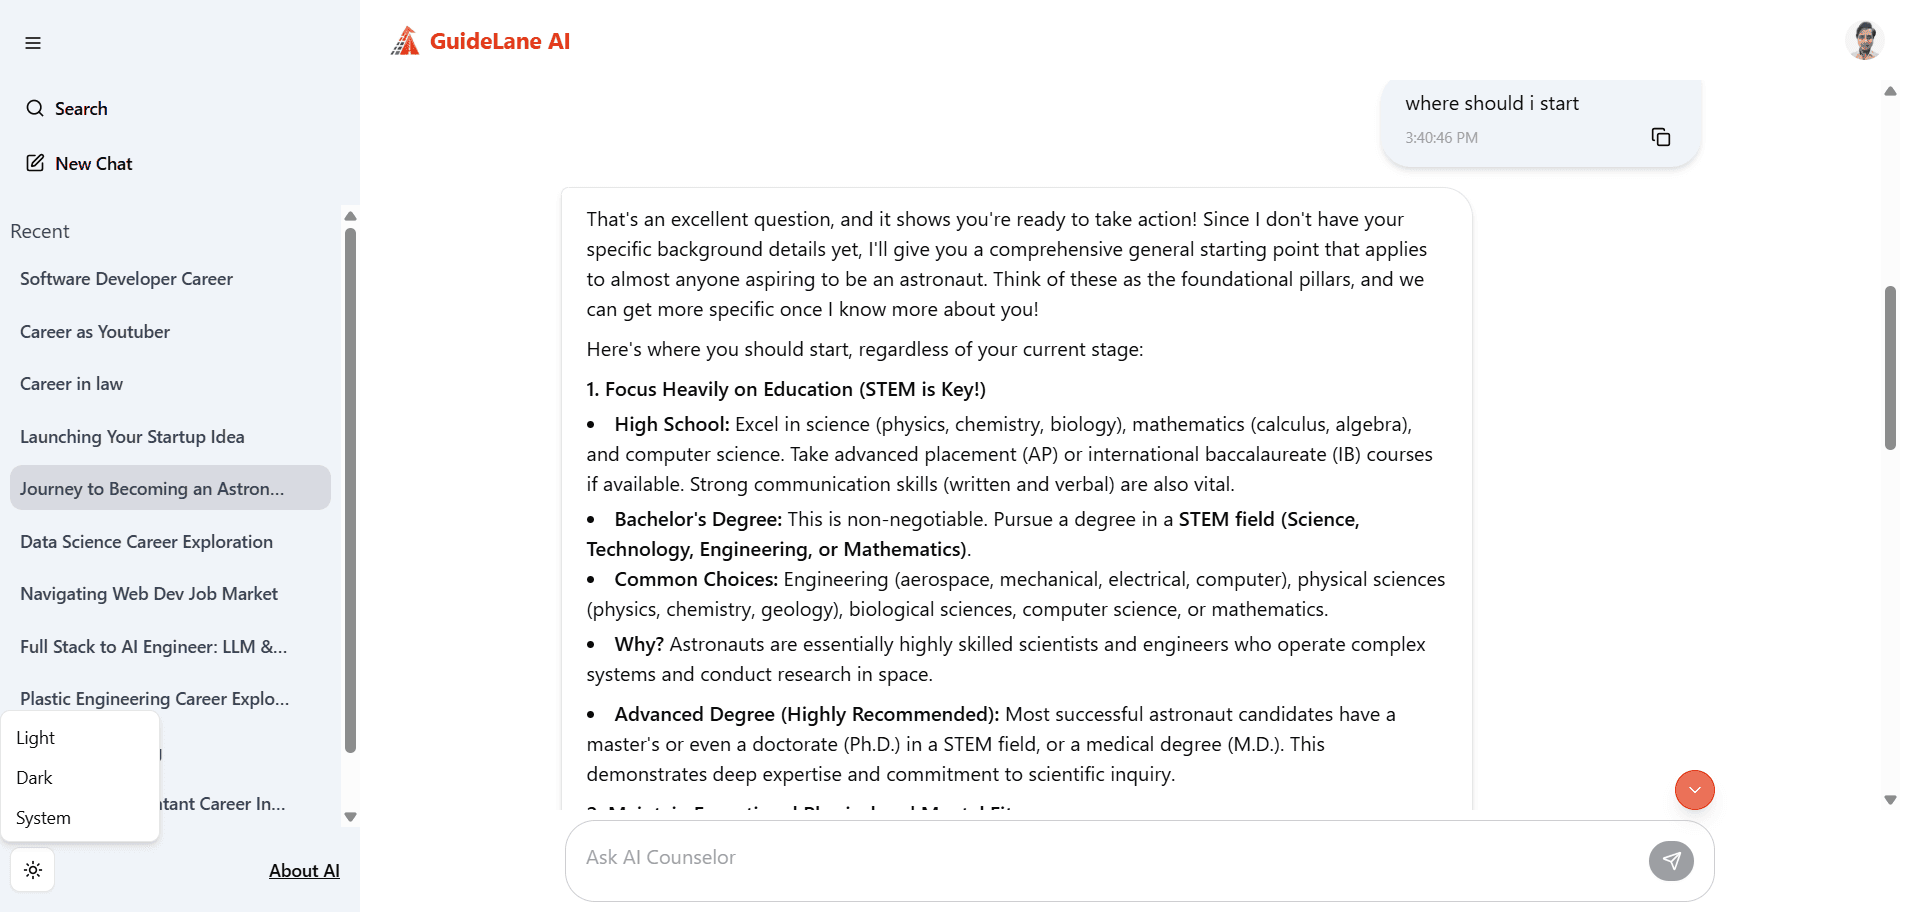Open the user profile avatar
1920x912 pixels.
click(x=1864, y=41)
